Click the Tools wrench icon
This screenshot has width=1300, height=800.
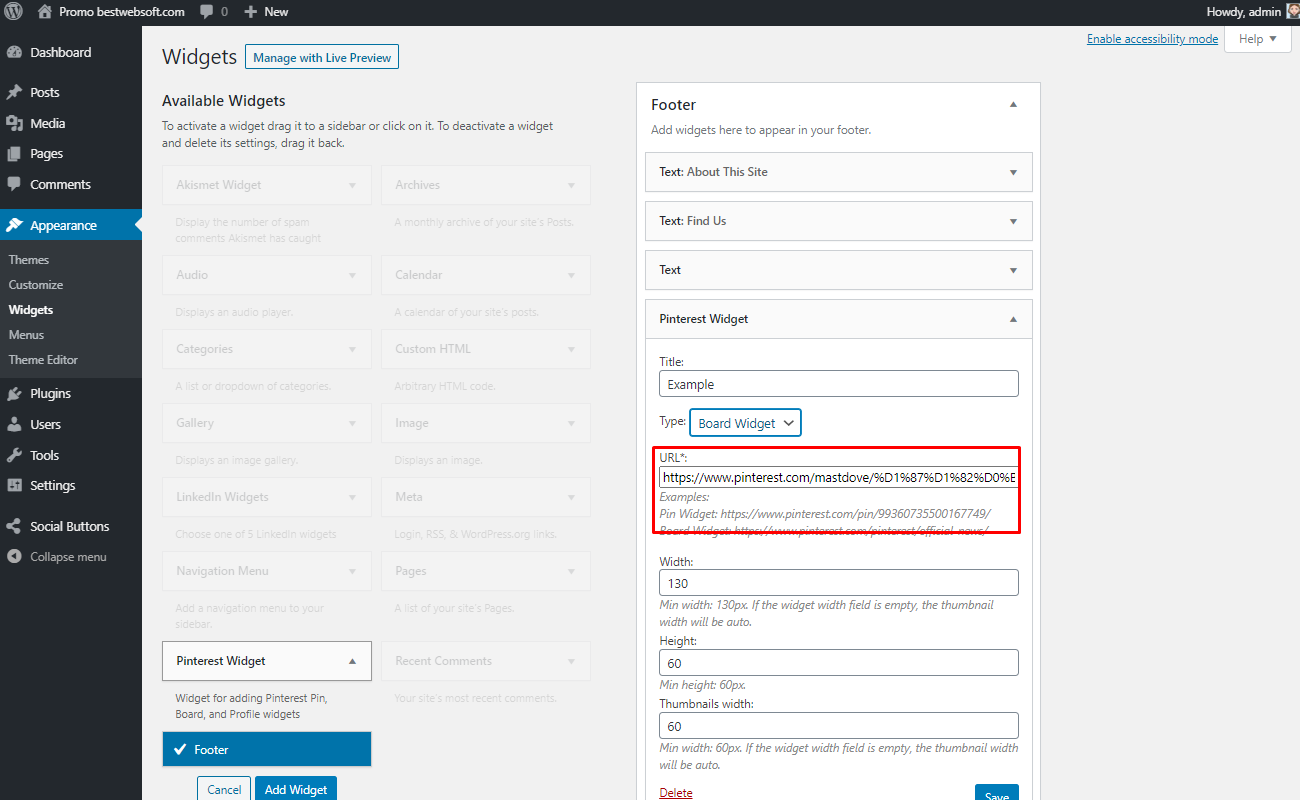15,455
